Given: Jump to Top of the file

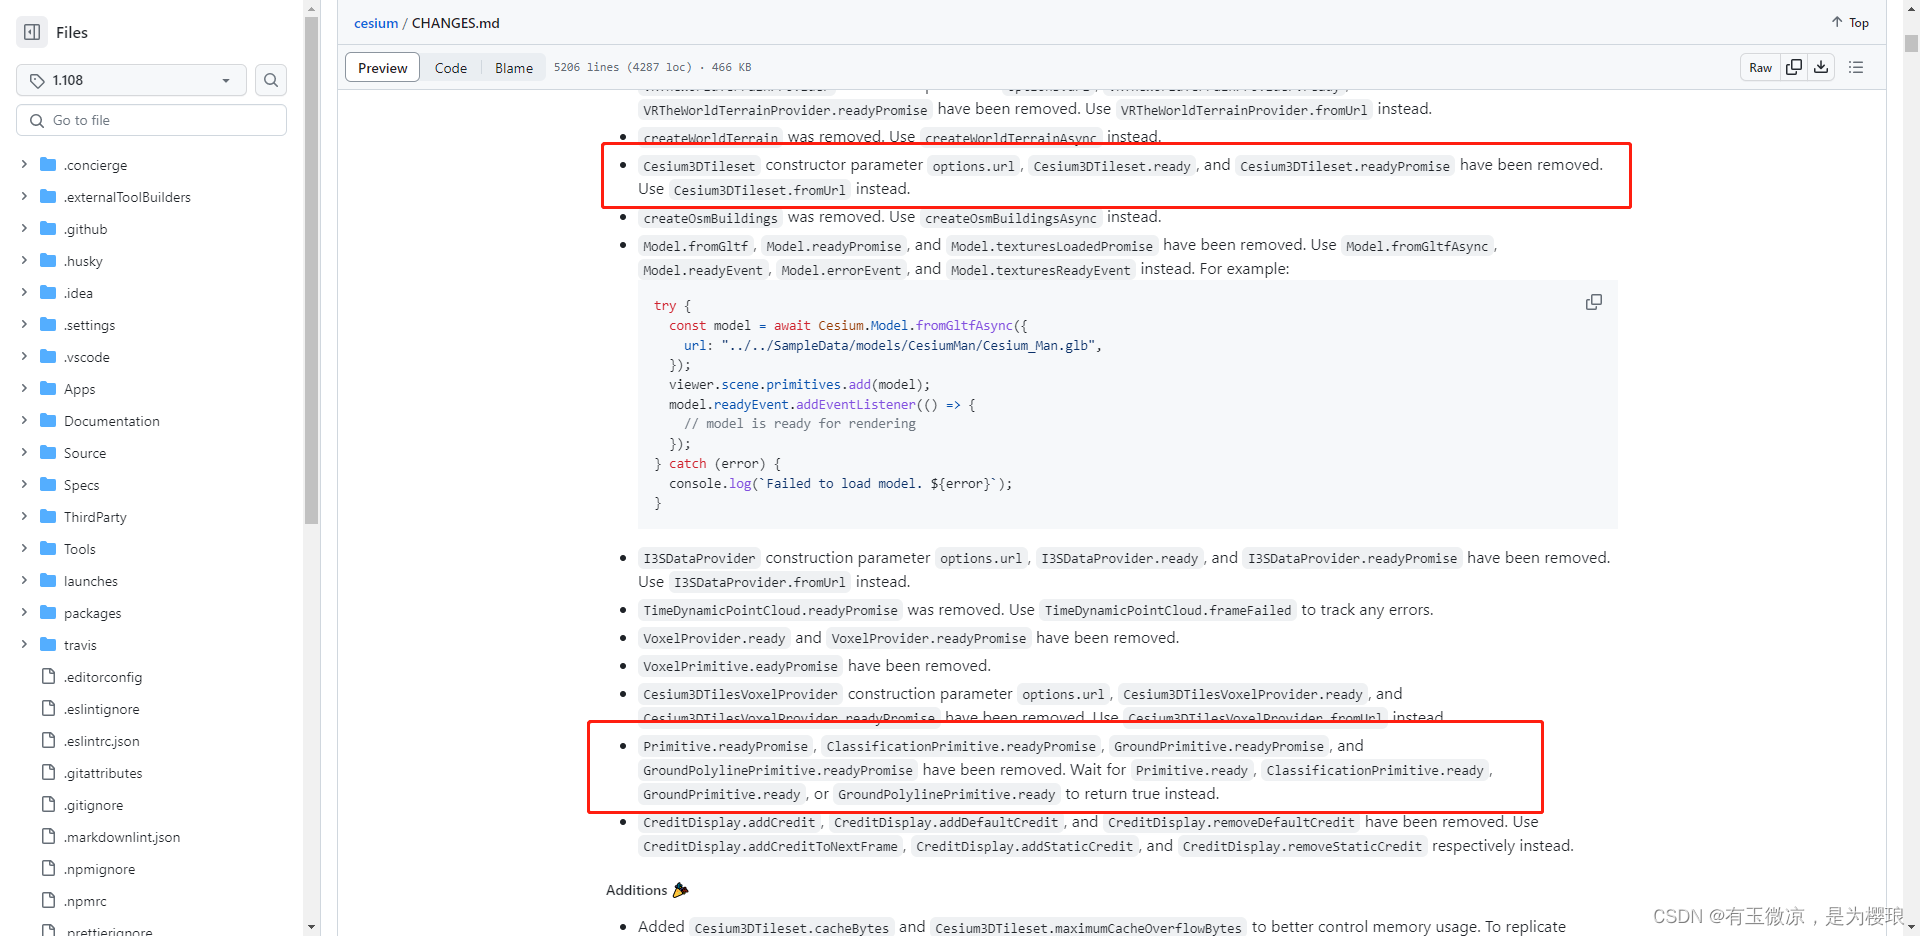Looking at the screenshot, I should [1850, 22].
